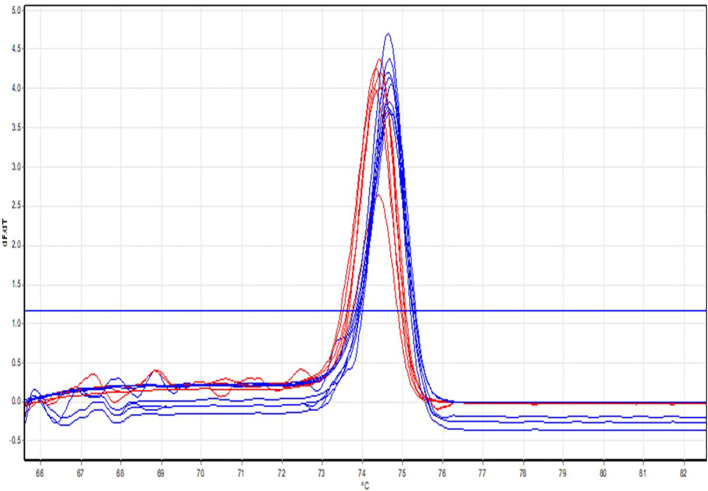Click the 70 temperature tick label

click(x=201, y=473)
